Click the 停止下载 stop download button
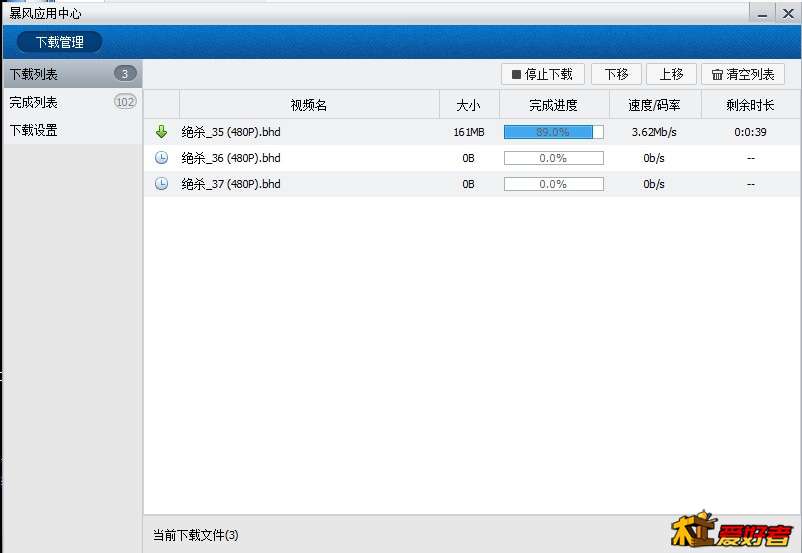 coord(543,74)
